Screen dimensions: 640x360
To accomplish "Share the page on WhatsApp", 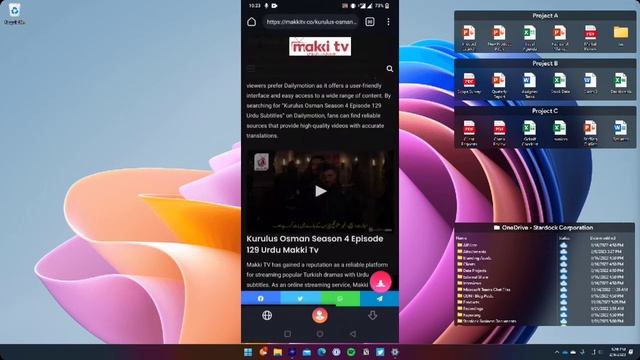I will [x=340, y=299].
